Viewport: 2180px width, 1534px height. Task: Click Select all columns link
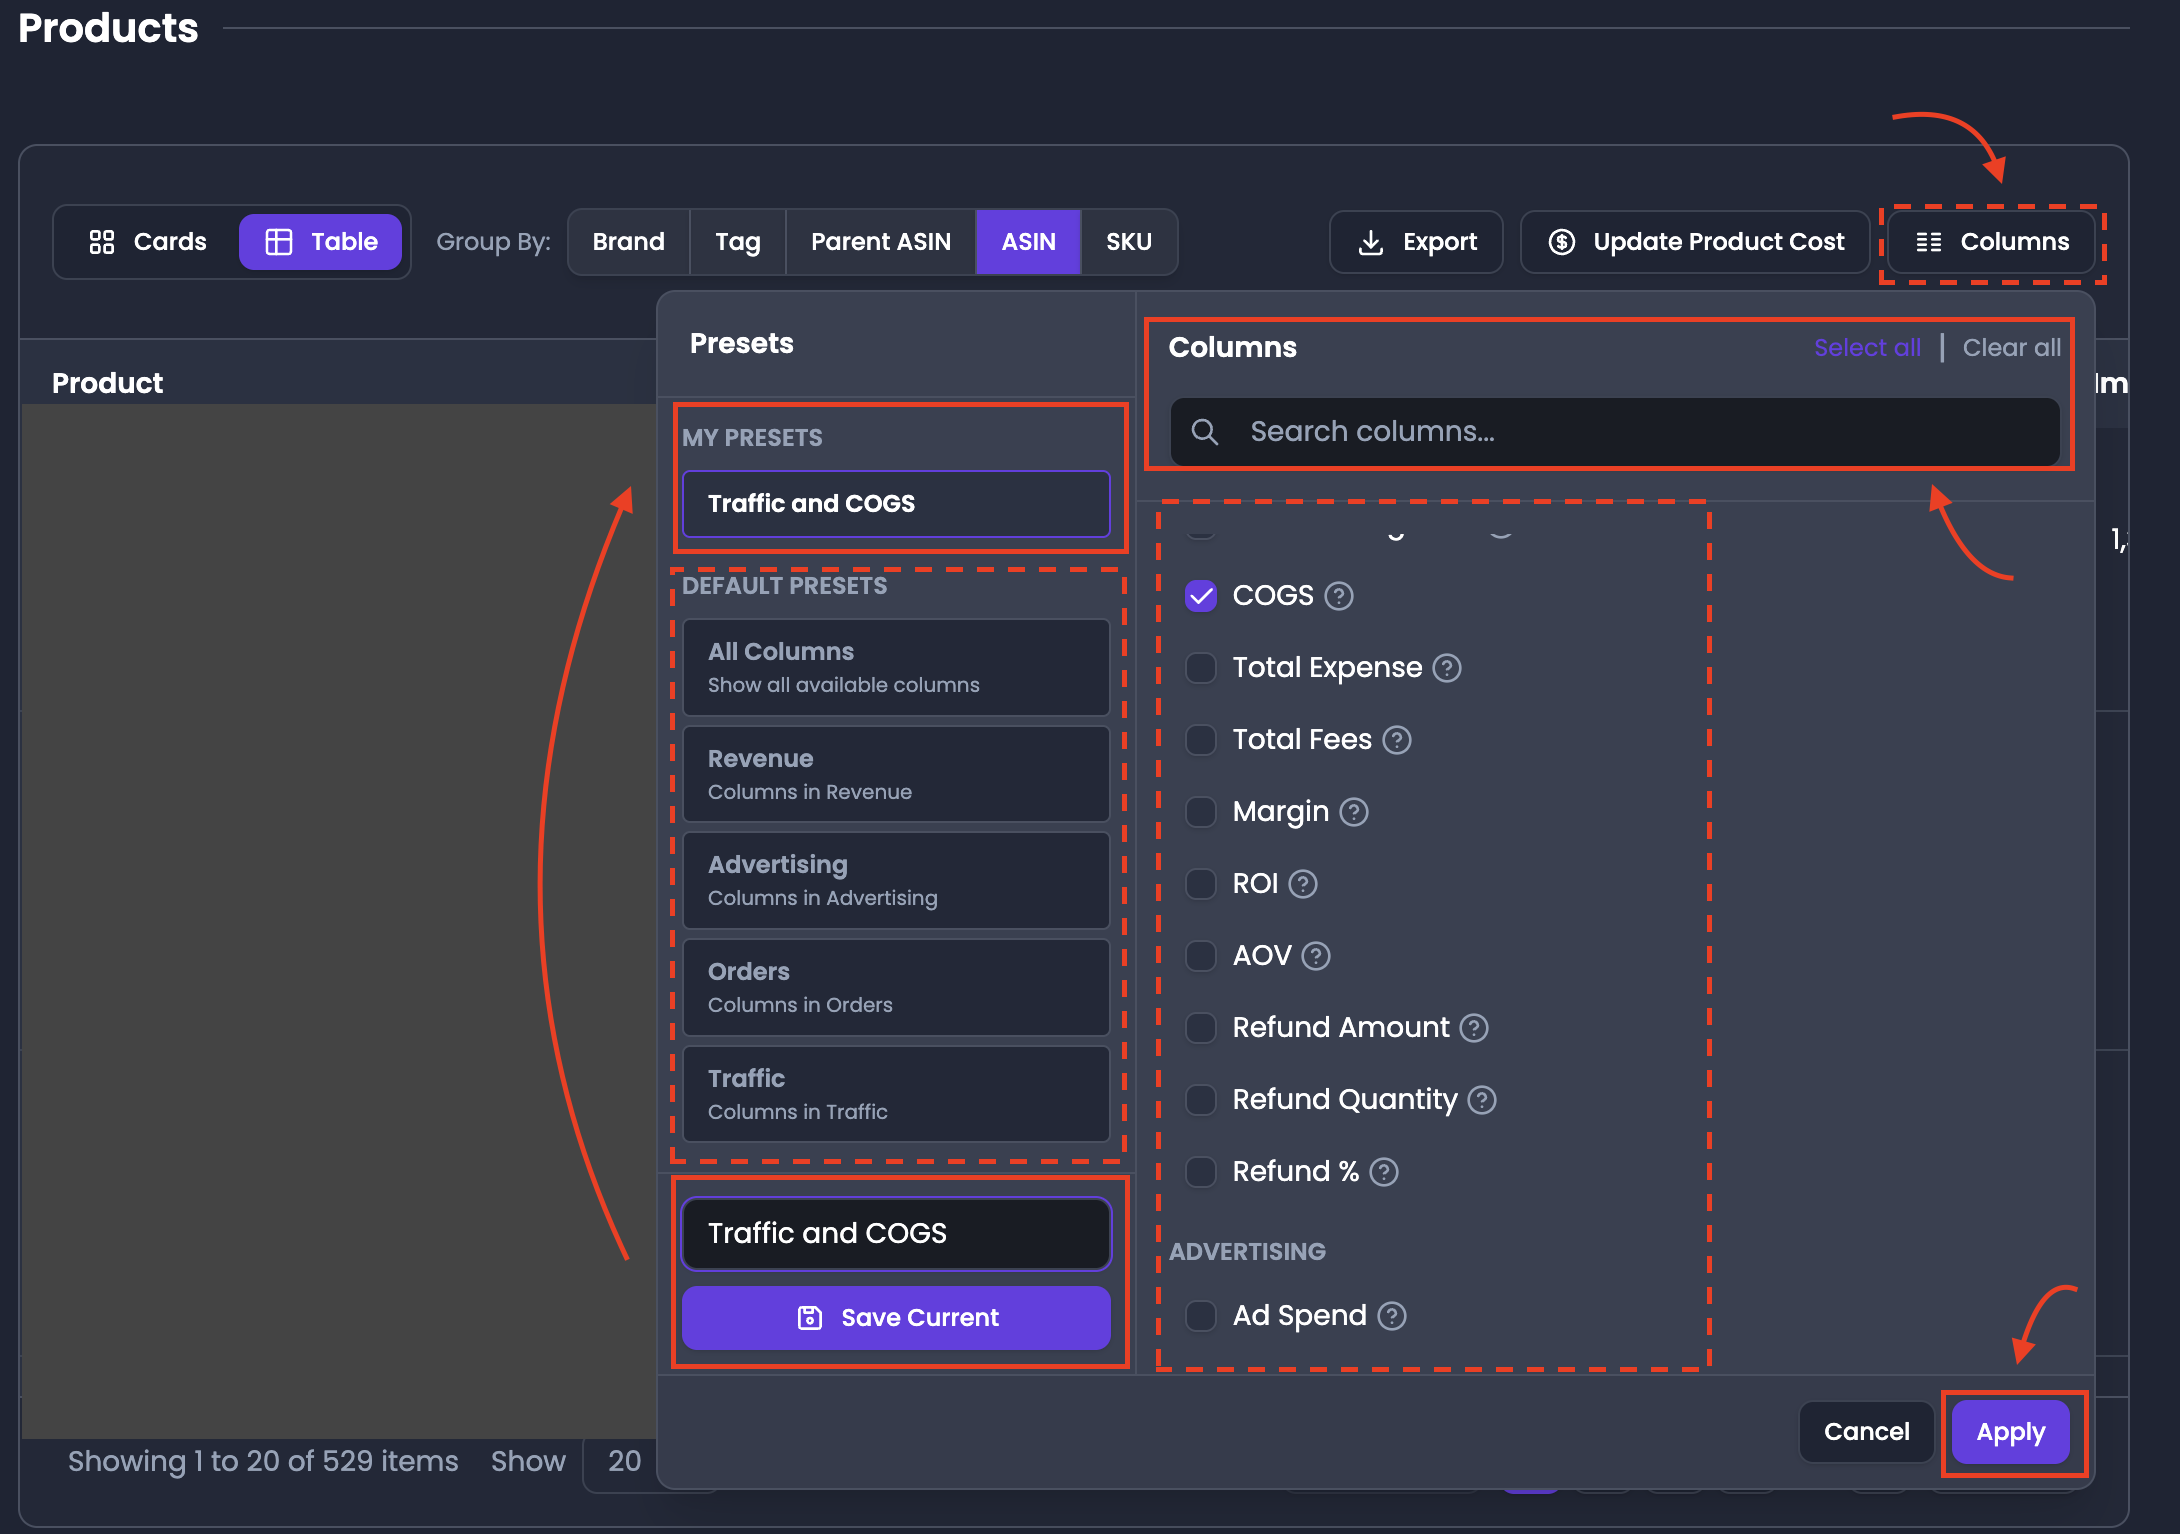1867,348
